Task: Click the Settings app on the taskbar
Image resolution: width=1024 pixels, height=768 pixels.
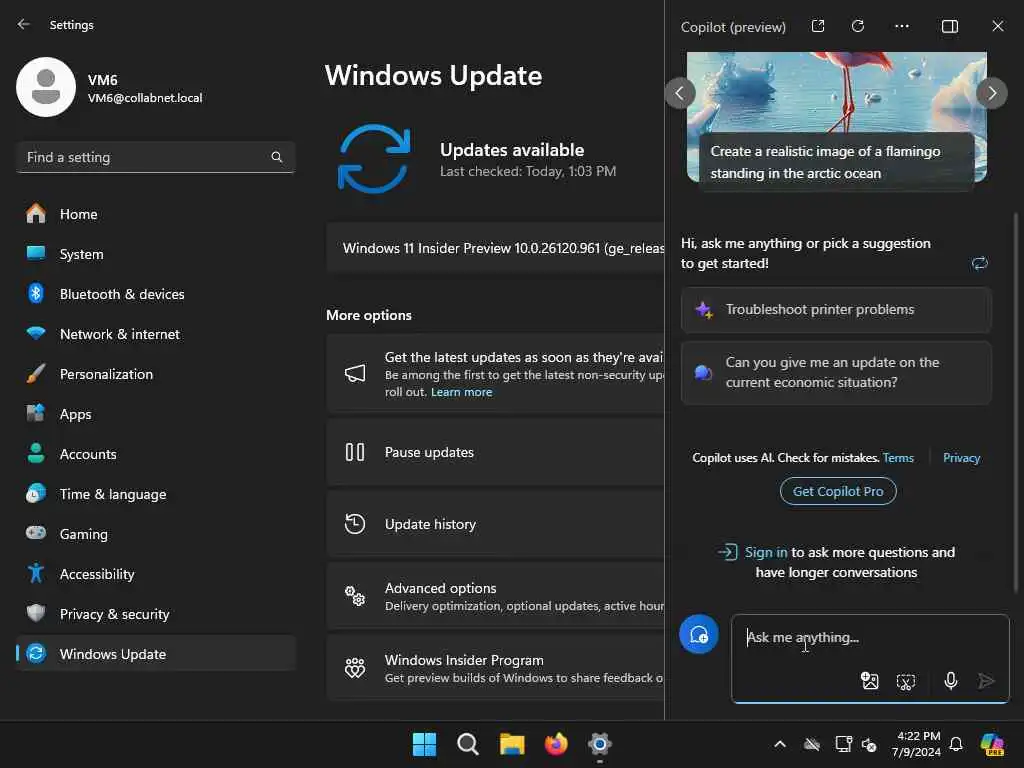Action: tap(599, 744)
